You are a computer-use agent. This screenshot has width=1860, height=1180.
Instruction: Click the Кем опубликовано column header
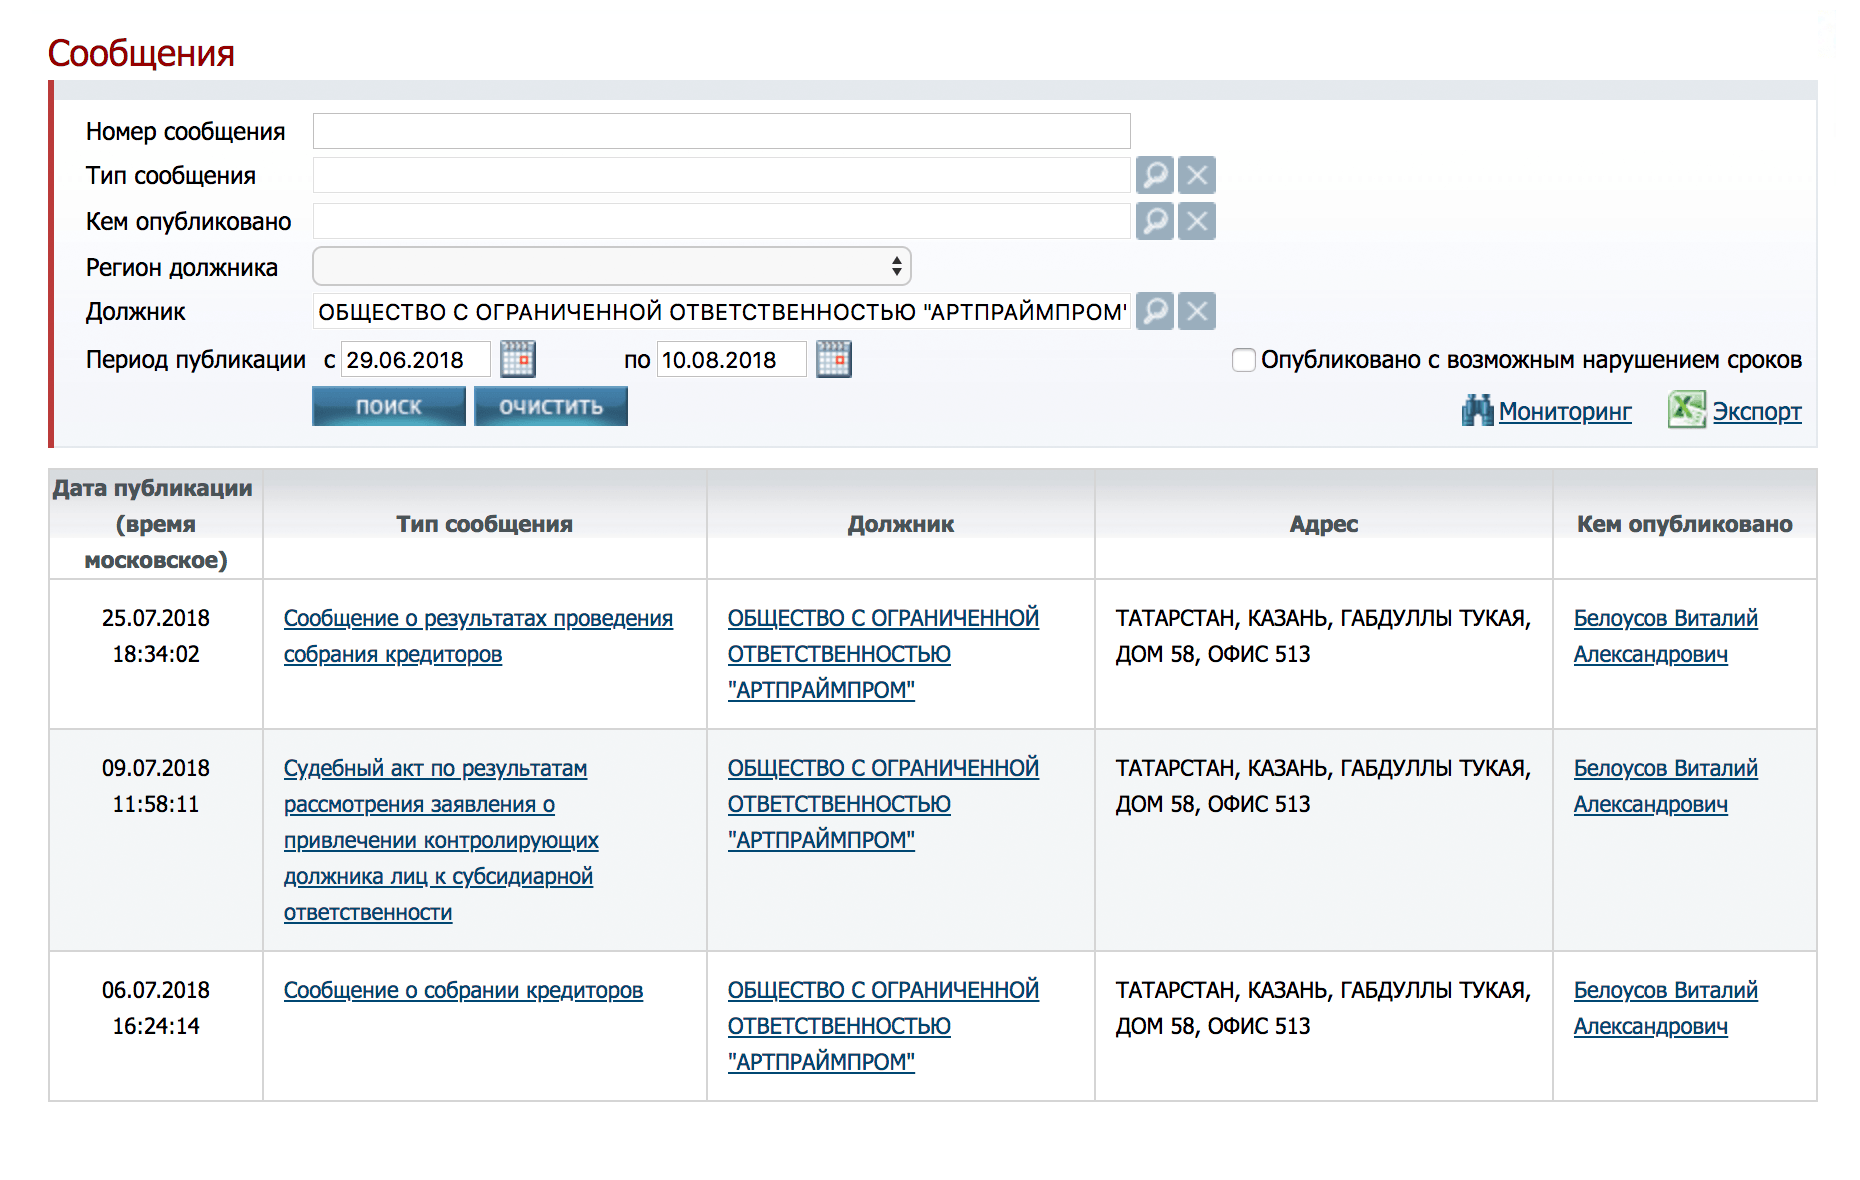1685,524
